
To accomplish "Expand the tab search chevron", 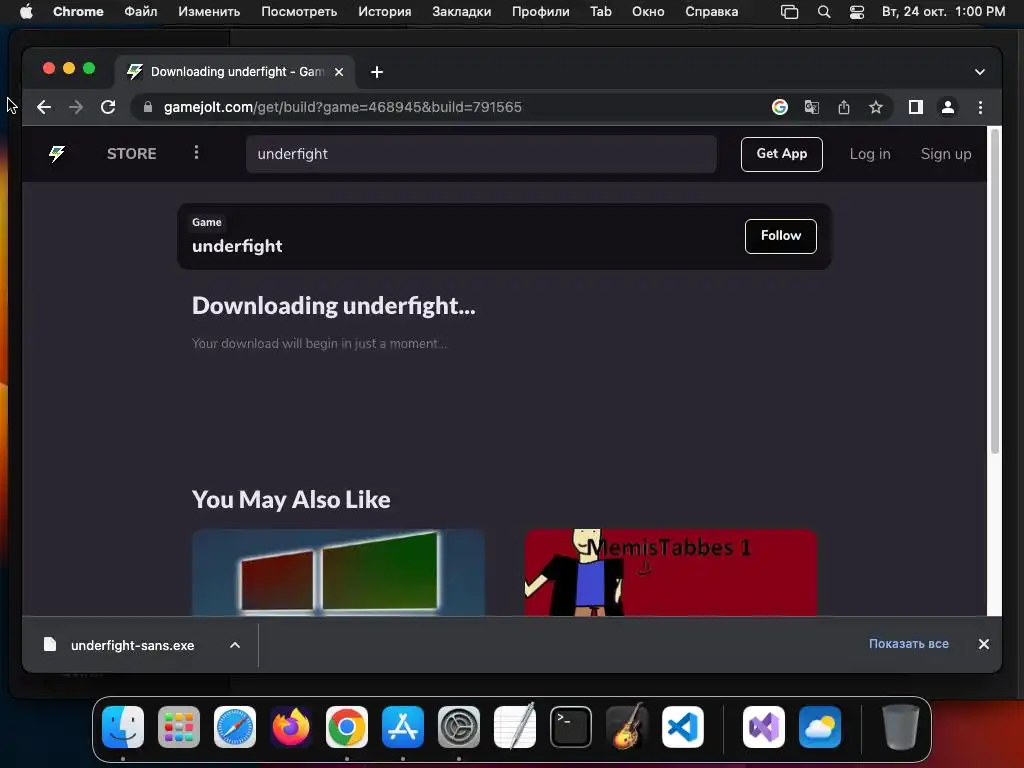I will tap(980, 72).
